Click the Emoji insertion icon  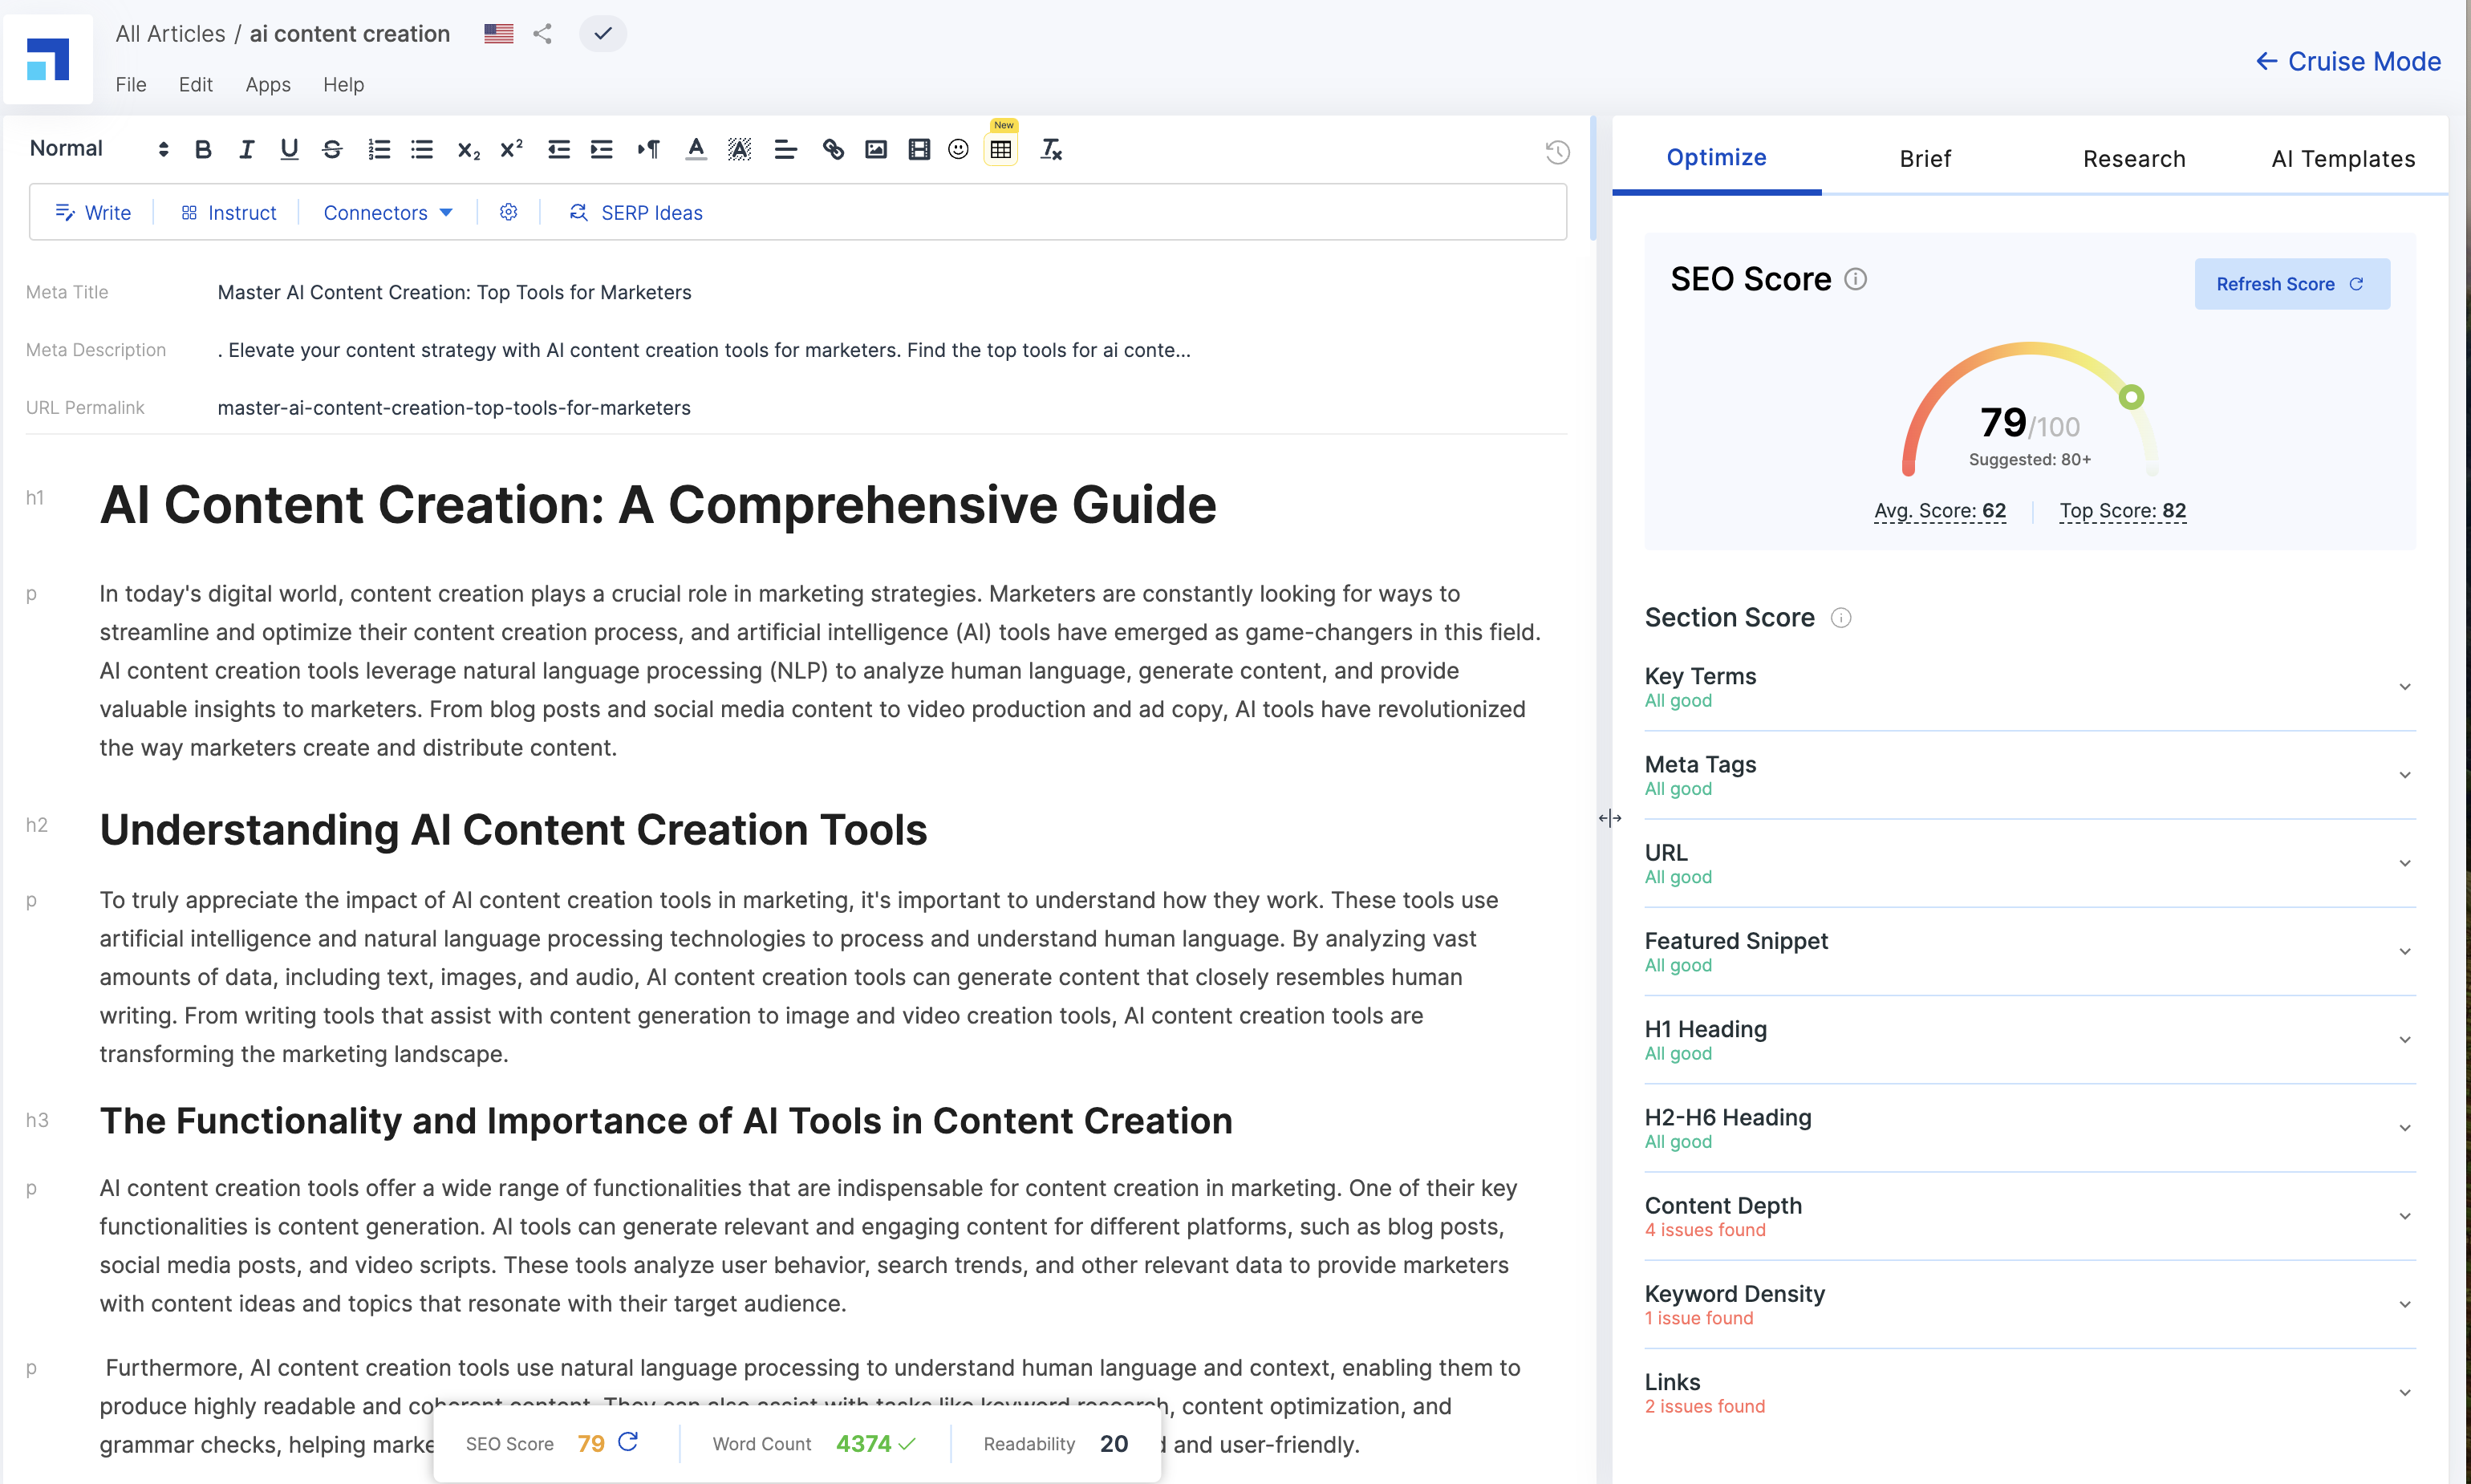click(959, 148)
